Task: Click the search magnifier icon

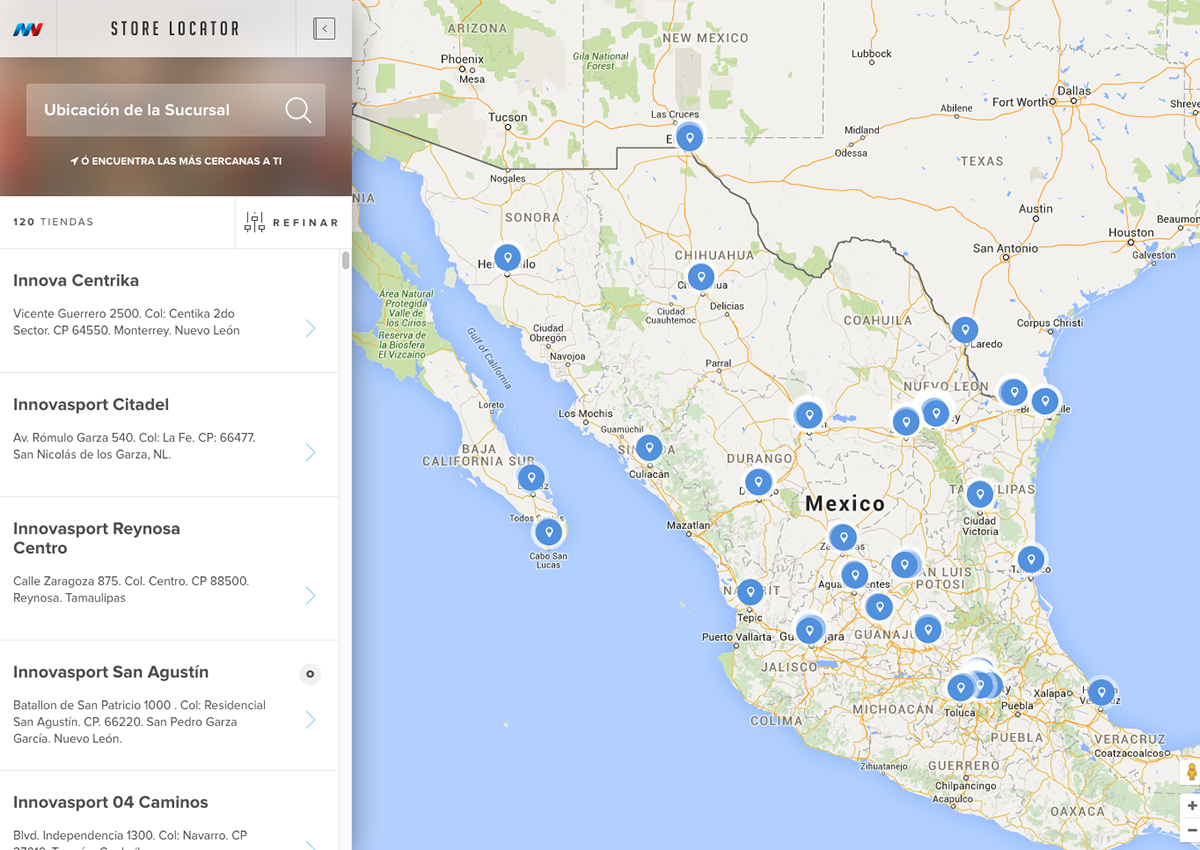Action: pyautogui.click(x=298, y=110)
